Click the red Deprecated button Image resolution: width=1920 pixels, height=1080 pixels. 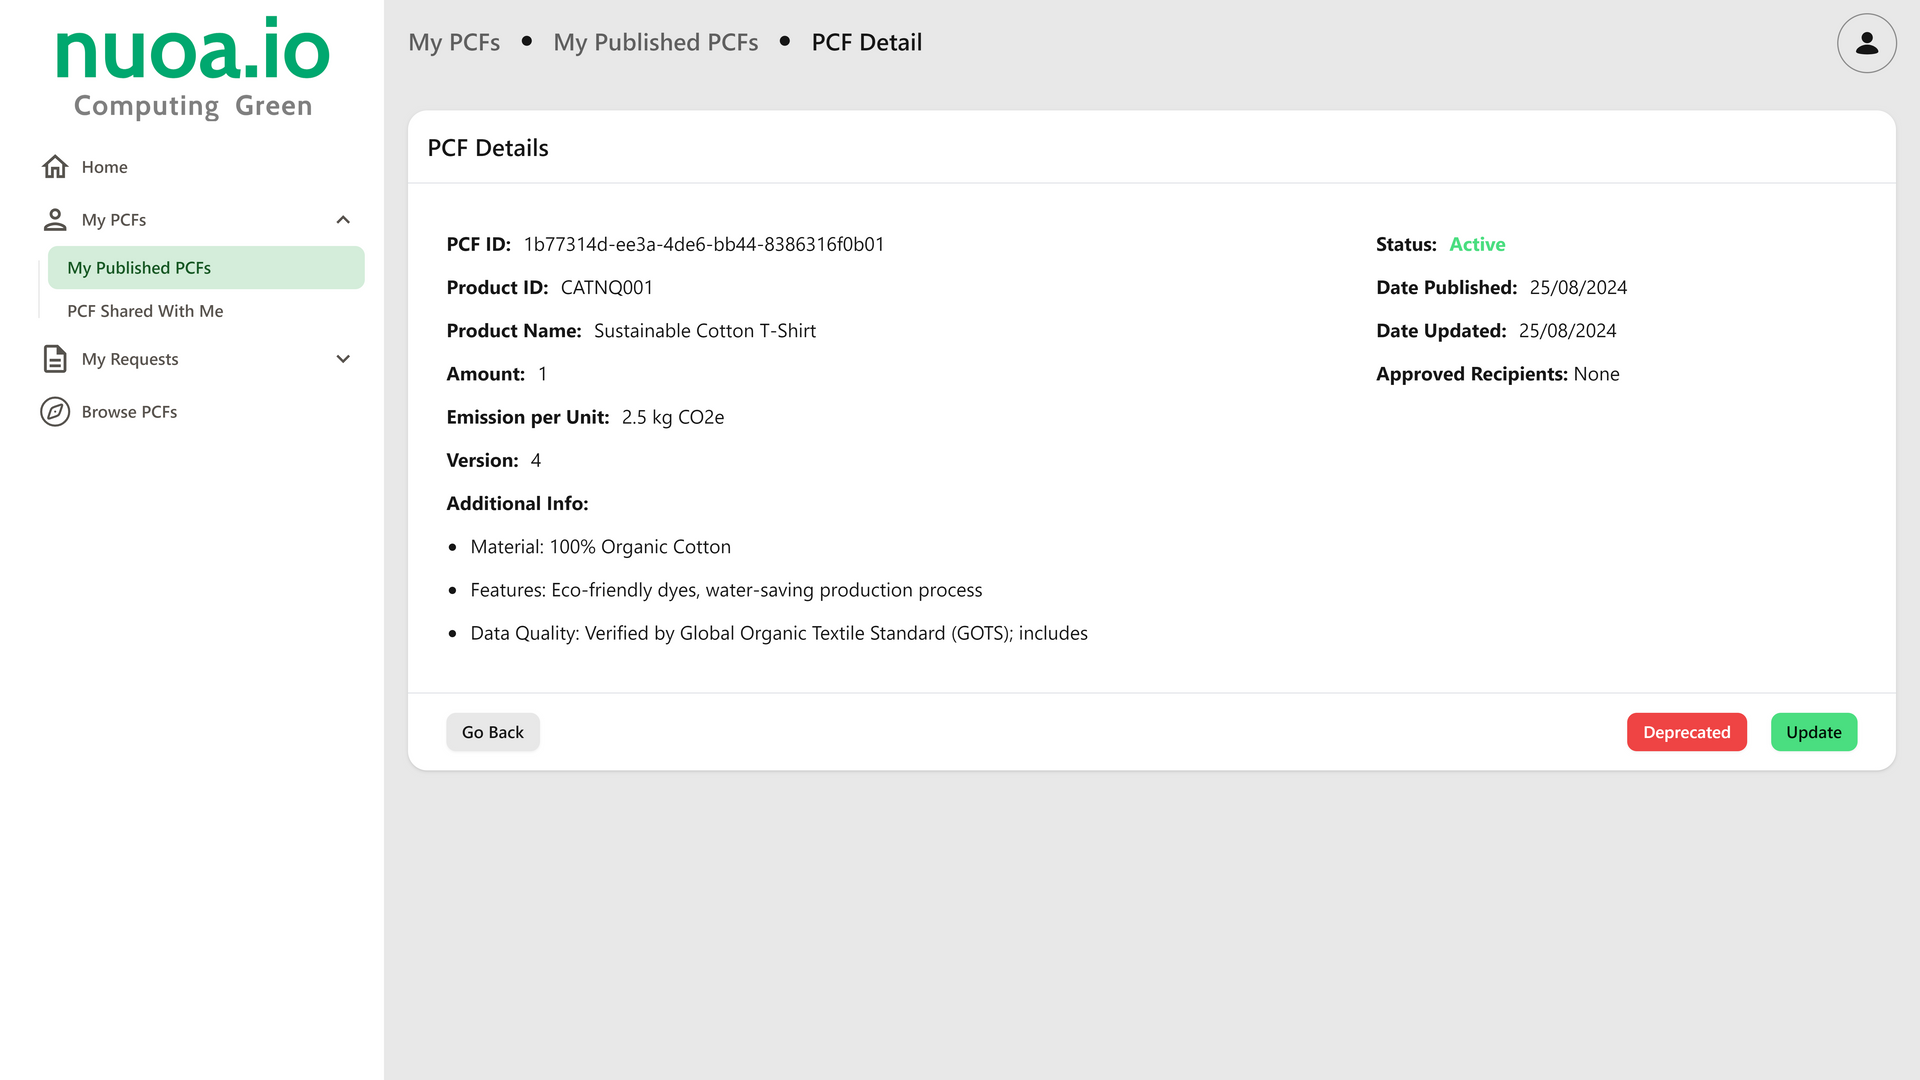point(1686,732)
